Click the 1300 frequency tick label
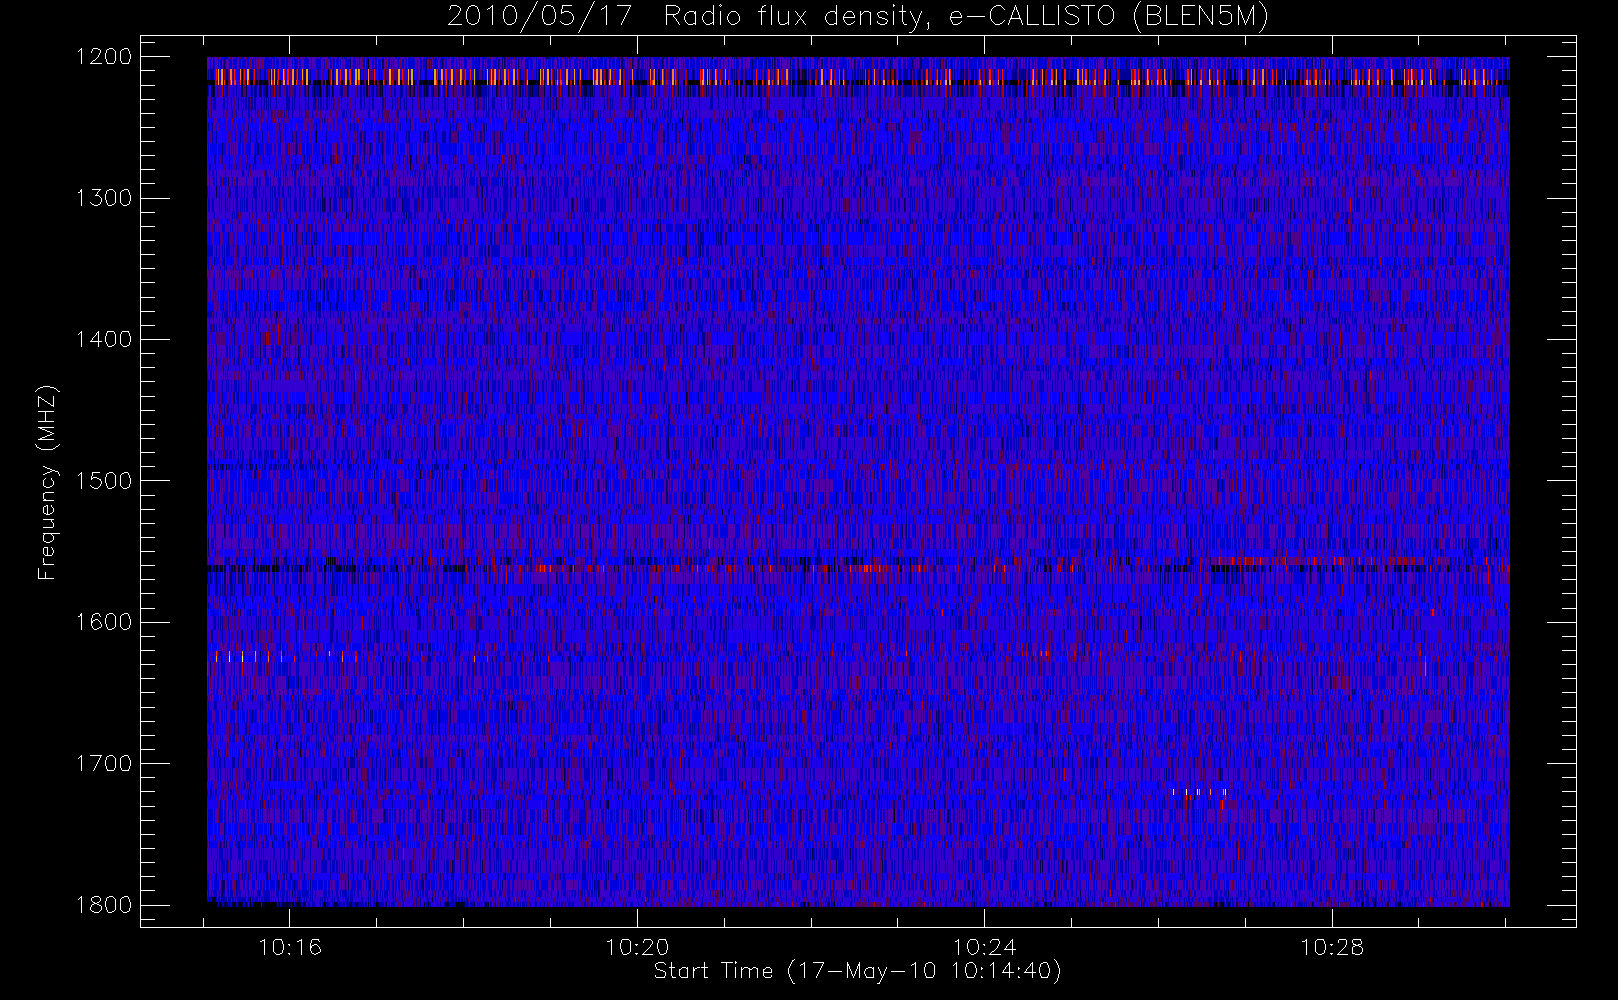The height and width of the screenshot is (1000, 1618). [104, 198]
